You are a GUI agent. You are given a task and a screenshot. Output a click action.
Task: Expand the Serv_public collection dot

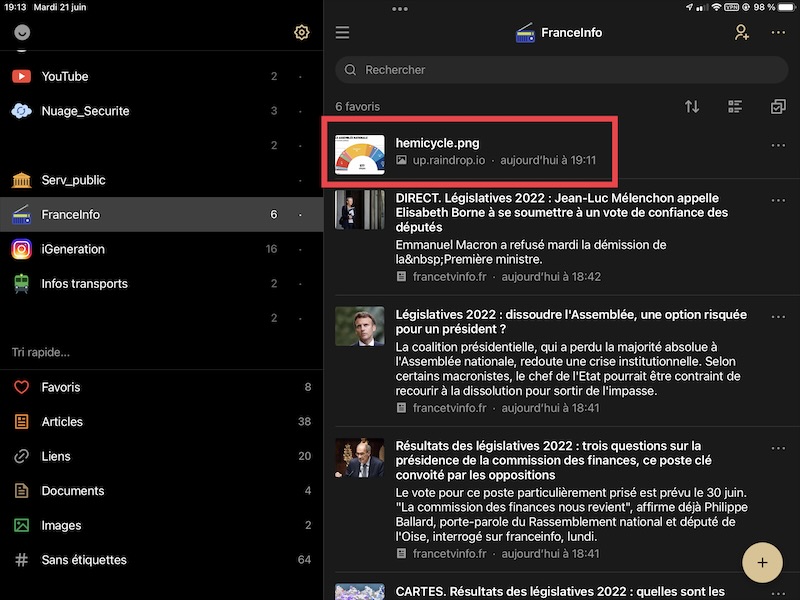click(300, 180)
